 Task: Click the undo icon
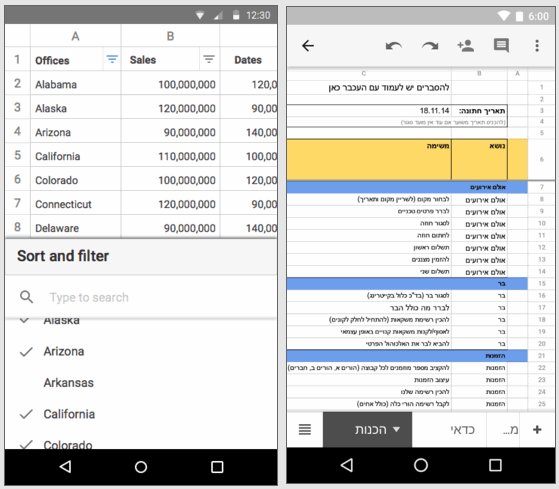click(x=394, y=46)
